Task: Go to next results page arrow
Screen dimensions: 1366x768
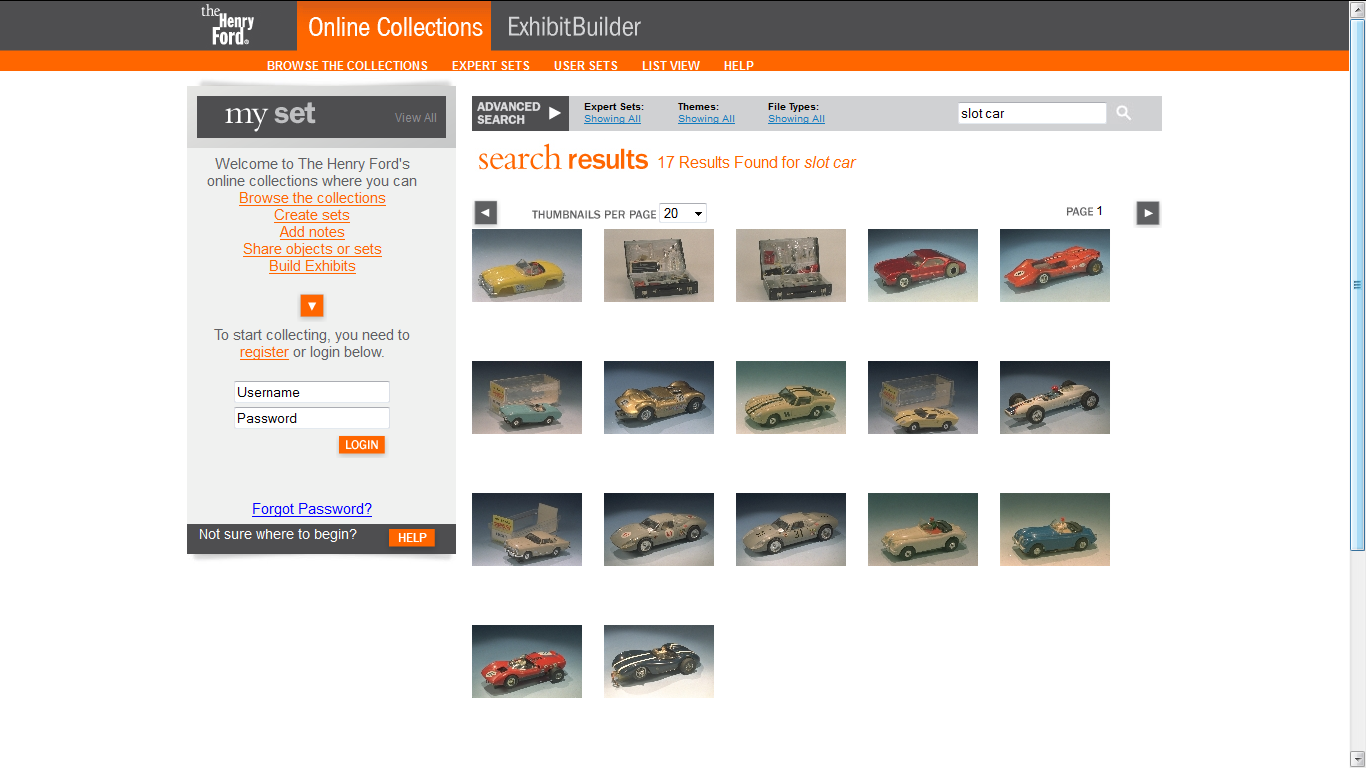Action: 1147,213
